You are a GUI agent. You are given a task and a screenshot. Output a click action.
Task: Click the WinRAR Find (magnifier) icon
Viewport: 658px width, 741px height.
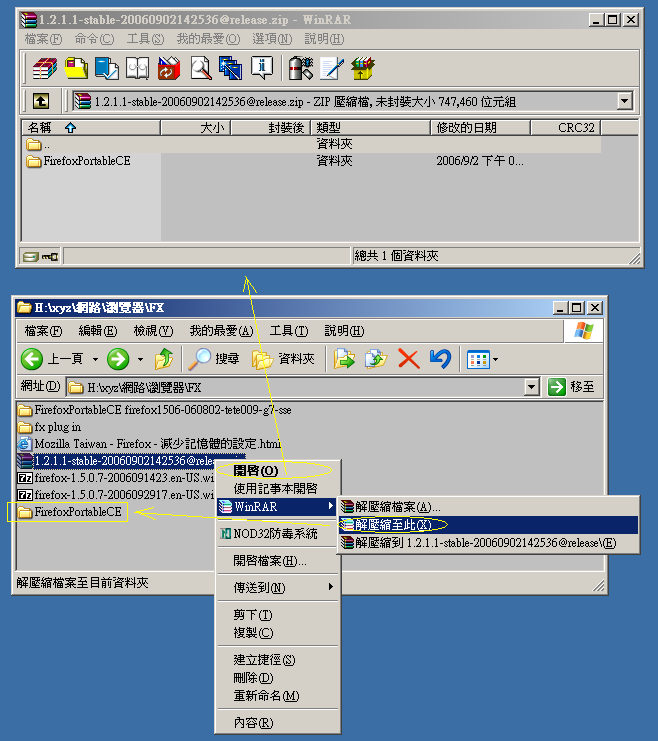200,68
